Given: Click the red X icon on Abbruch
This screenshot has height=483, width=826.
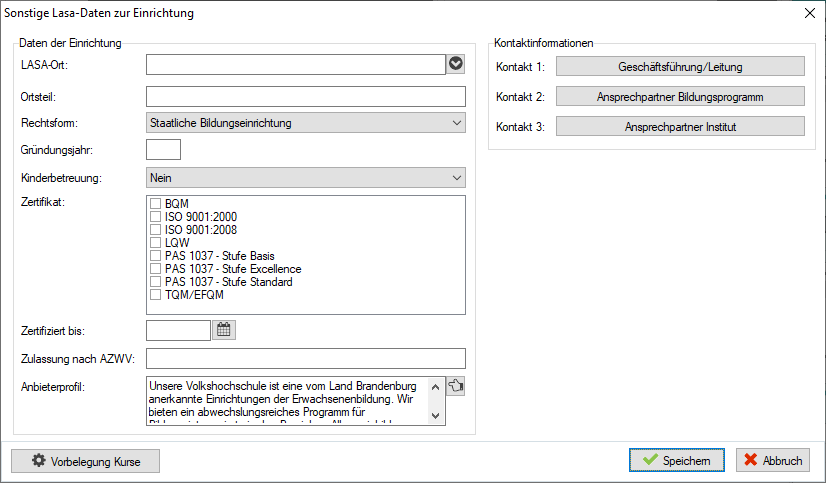Looking at the screenshot, I should coord(751,460).
